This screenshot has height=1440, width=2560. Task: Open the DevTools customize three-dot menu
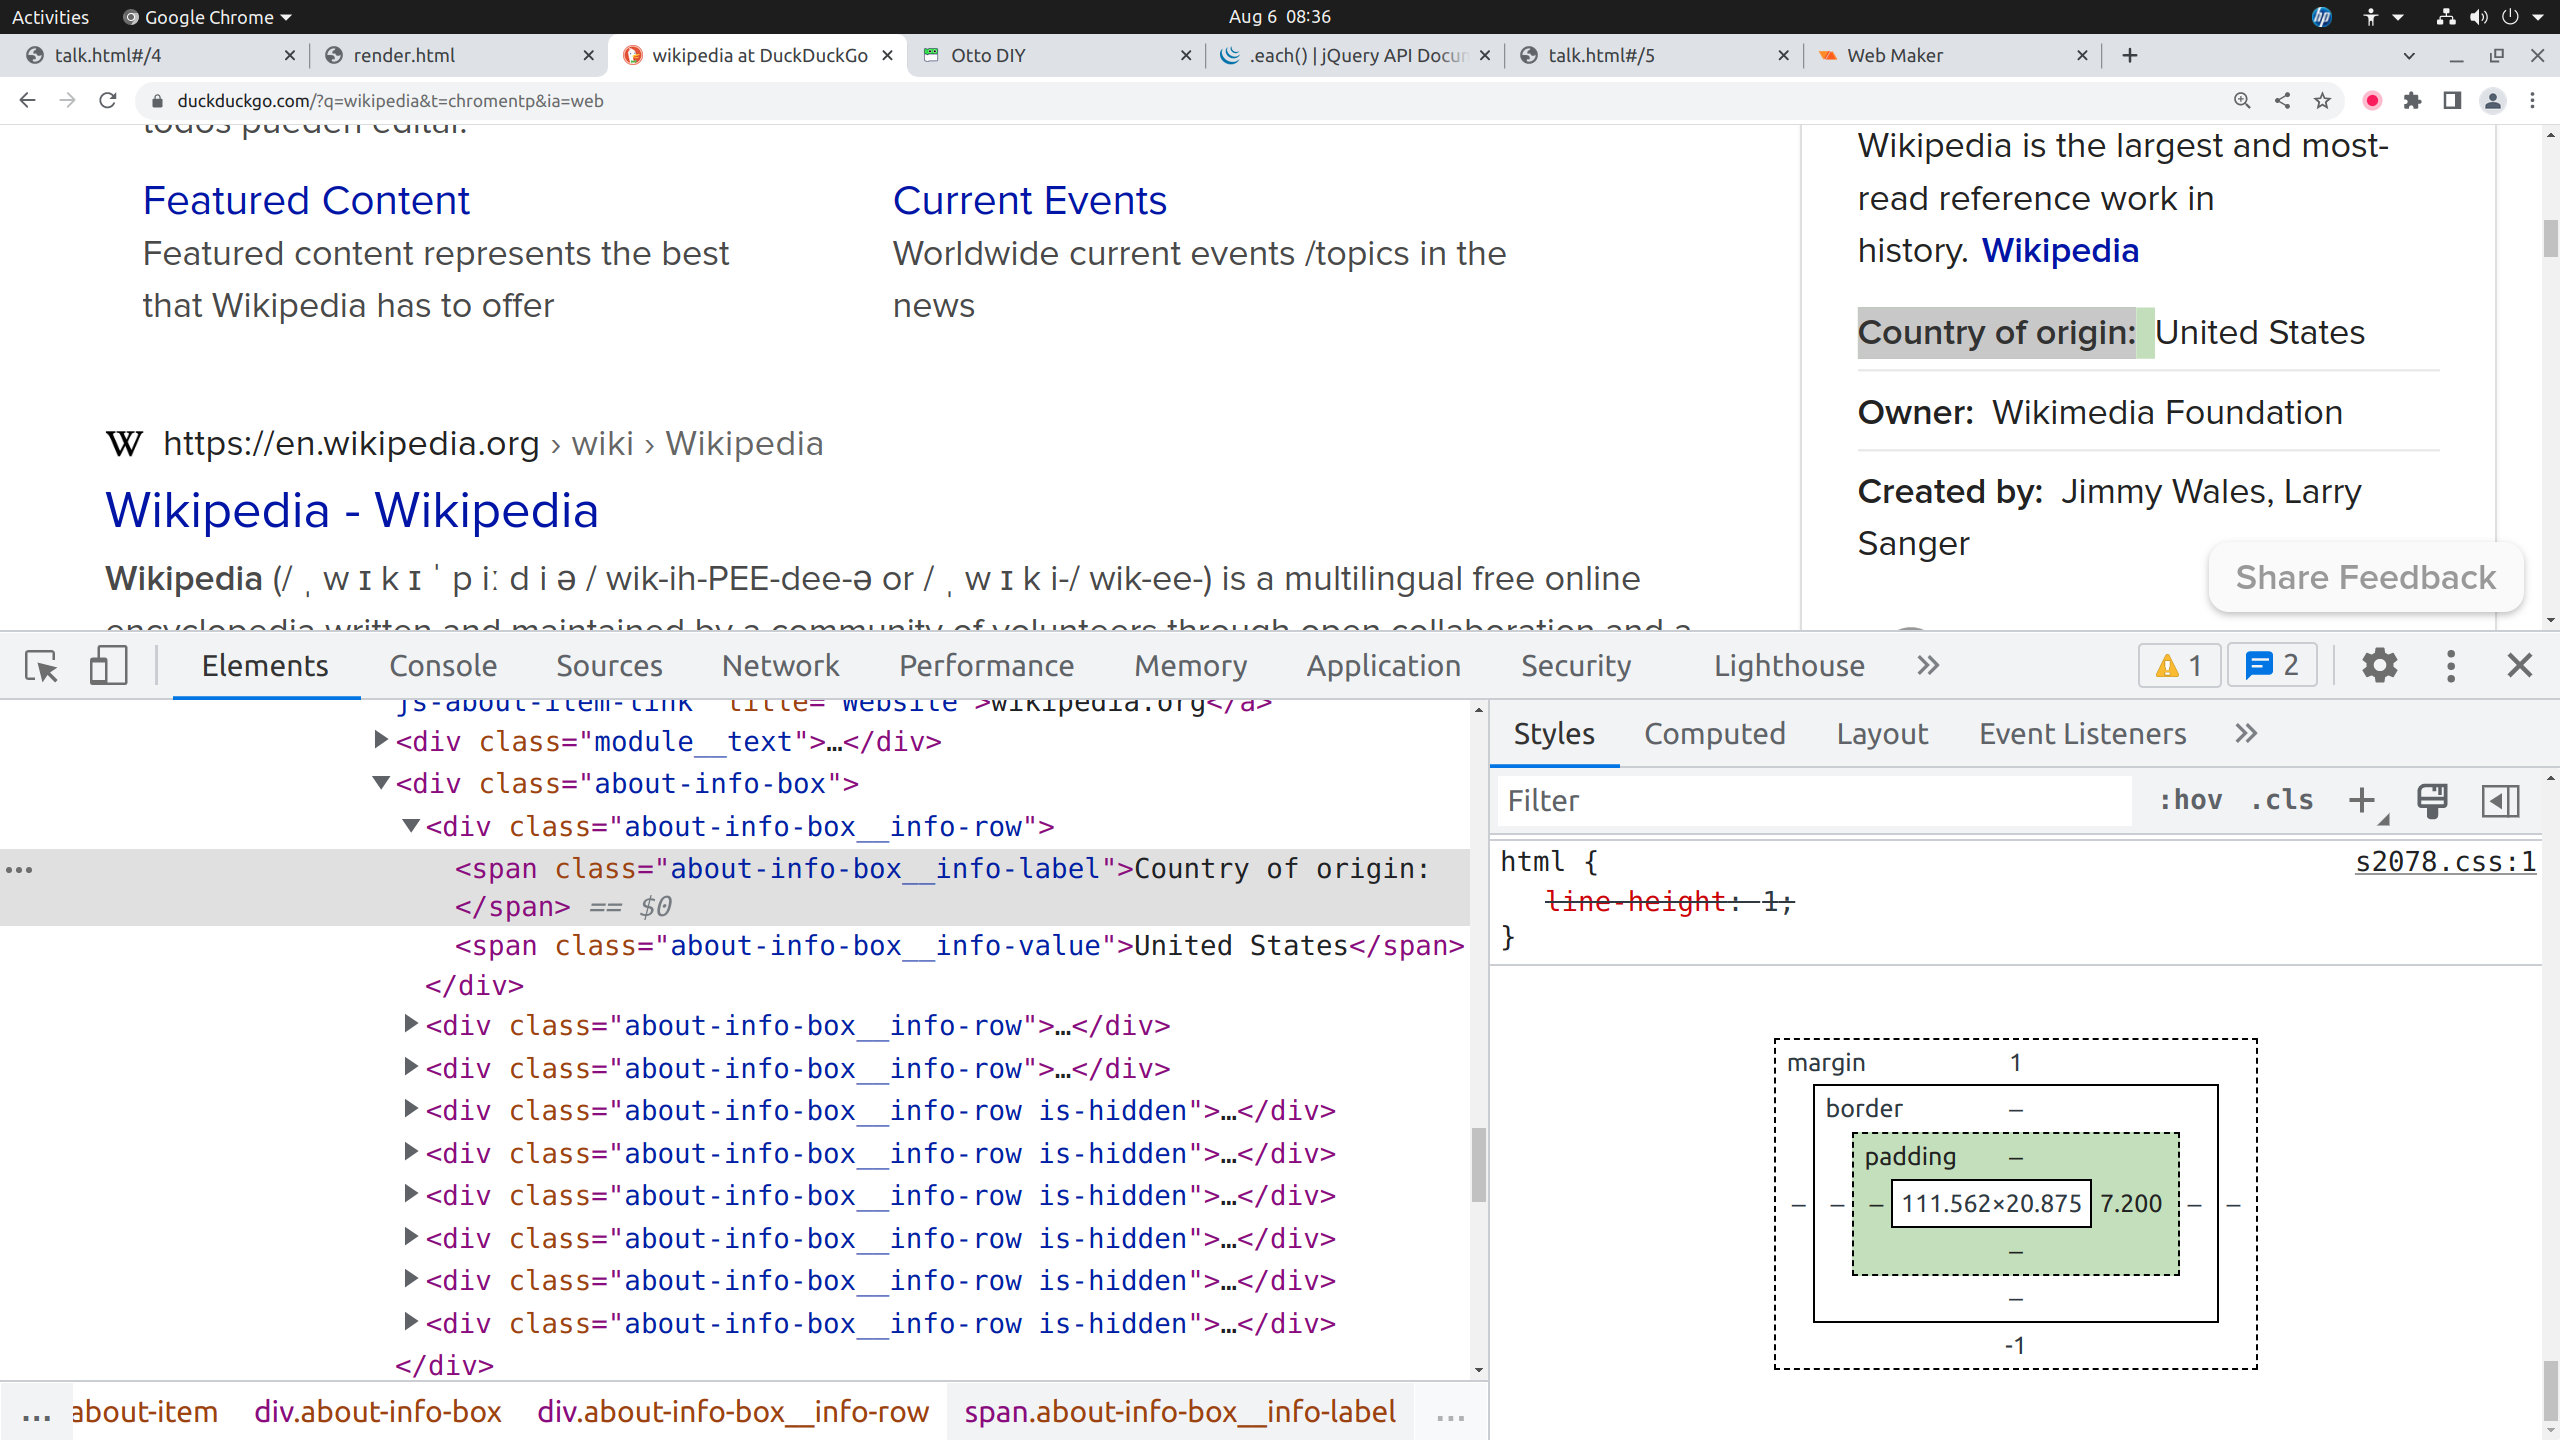pyautogui.click(x=2450, y=666)
